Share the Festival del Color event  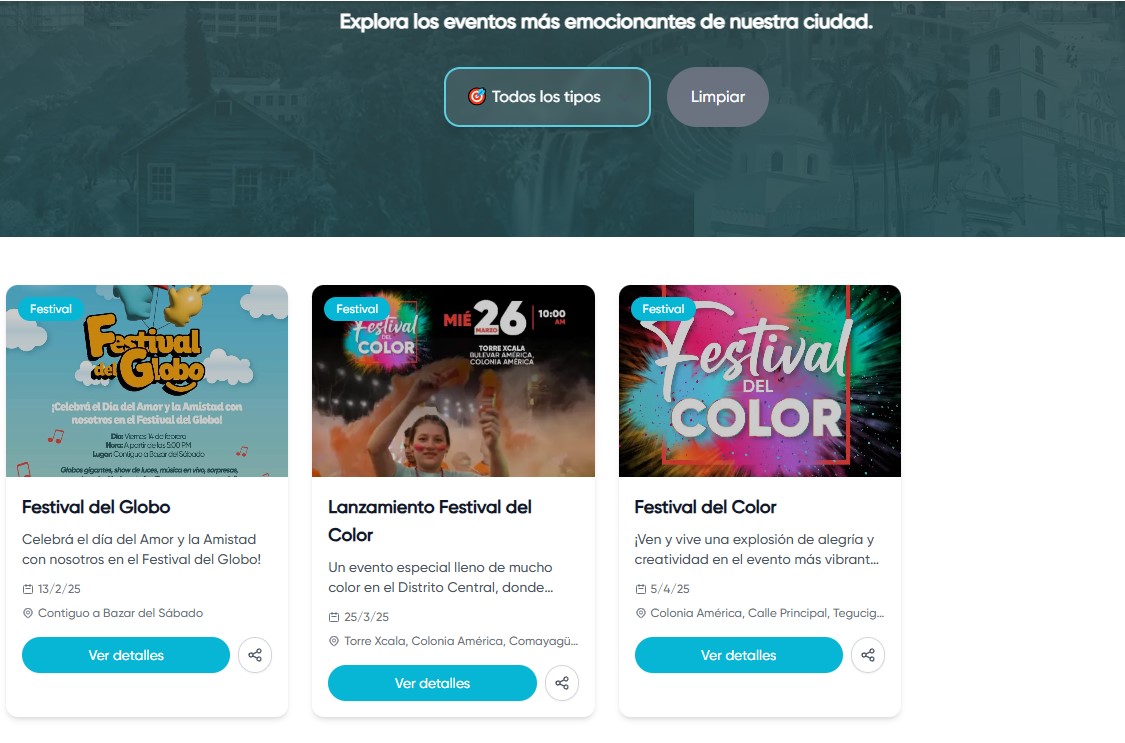tap(867, 655)
